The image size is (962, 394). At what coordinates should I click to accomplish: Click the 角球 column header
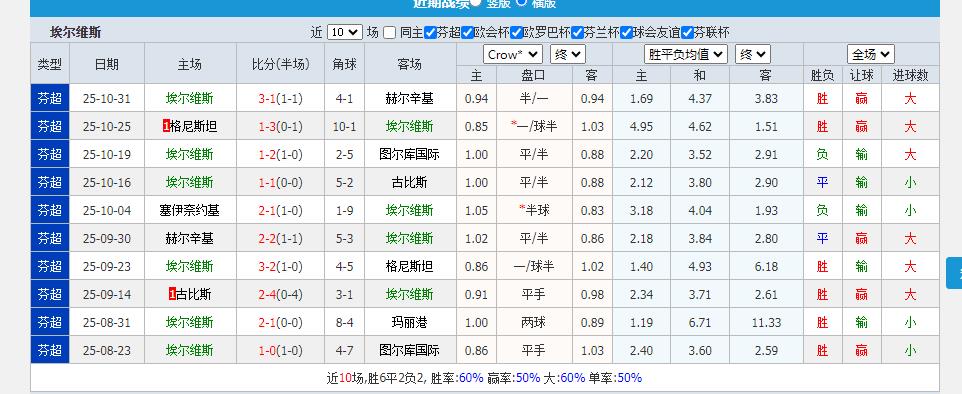click(344, 64)
